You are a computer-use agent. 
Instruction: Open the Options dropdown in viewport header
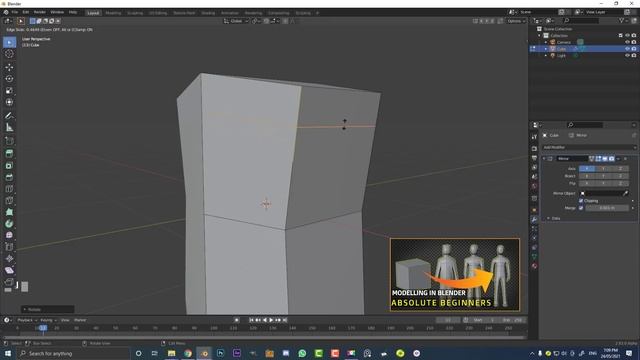pos(516,21)
